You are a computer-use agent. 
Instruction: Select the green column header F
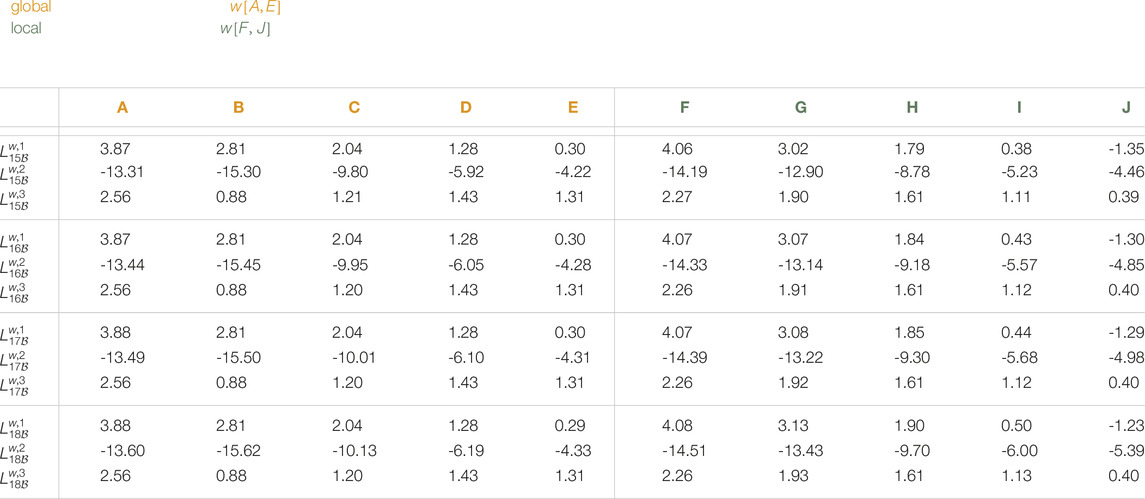(x=684, y=107)
